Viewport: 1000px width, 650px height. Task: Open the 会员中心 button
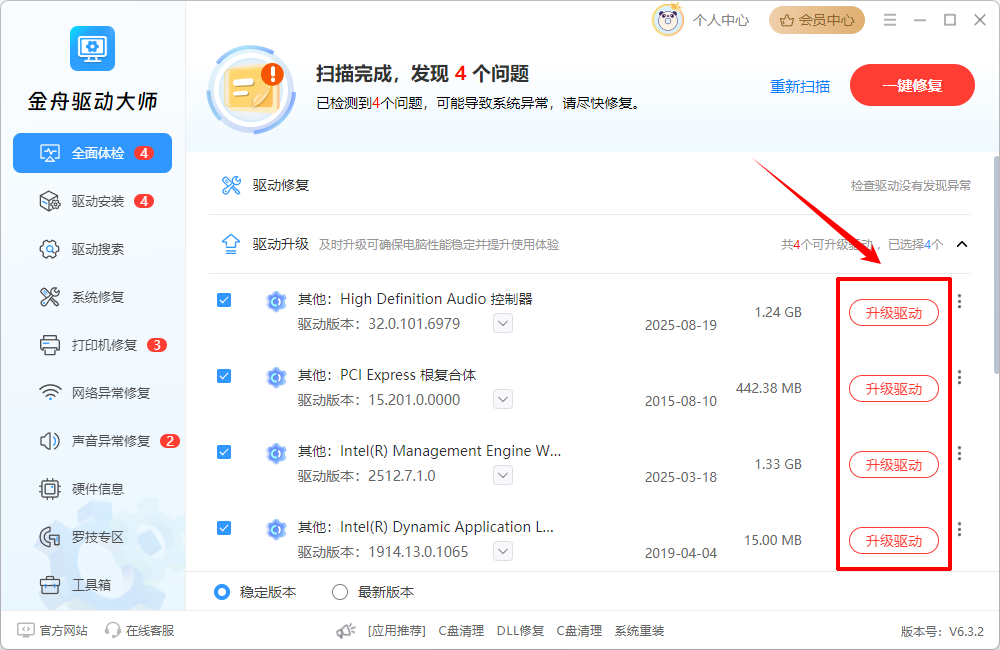[x=816, y=20]
